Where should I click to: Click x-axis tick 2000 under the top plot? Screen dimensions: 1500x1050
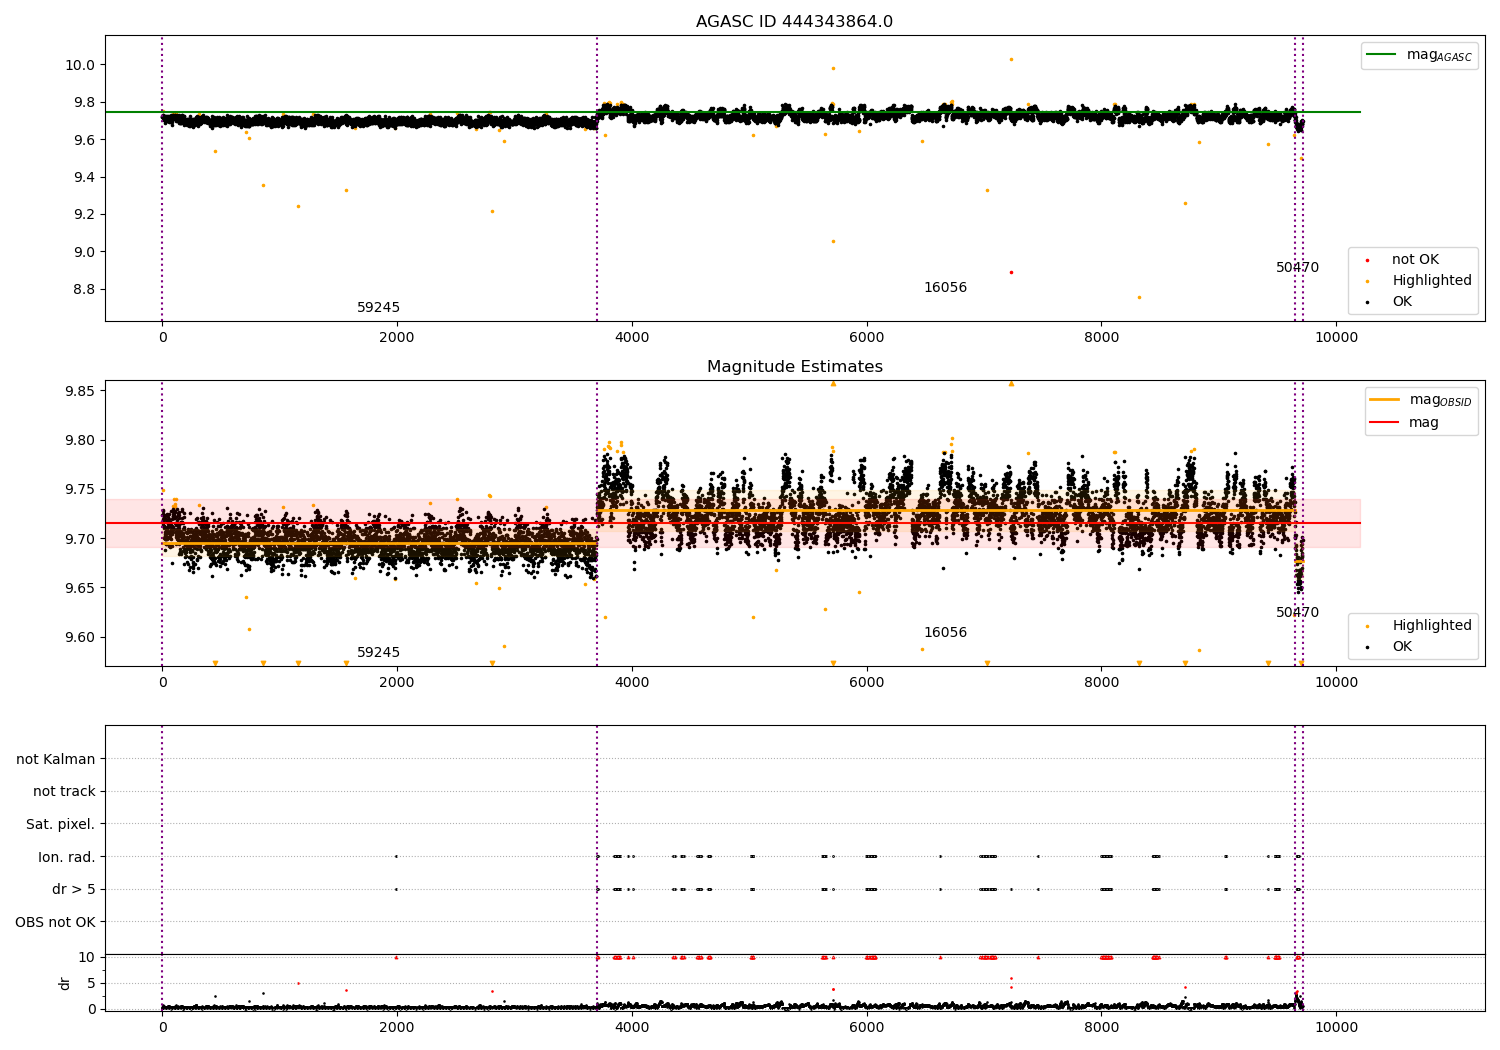coord(397,338)
